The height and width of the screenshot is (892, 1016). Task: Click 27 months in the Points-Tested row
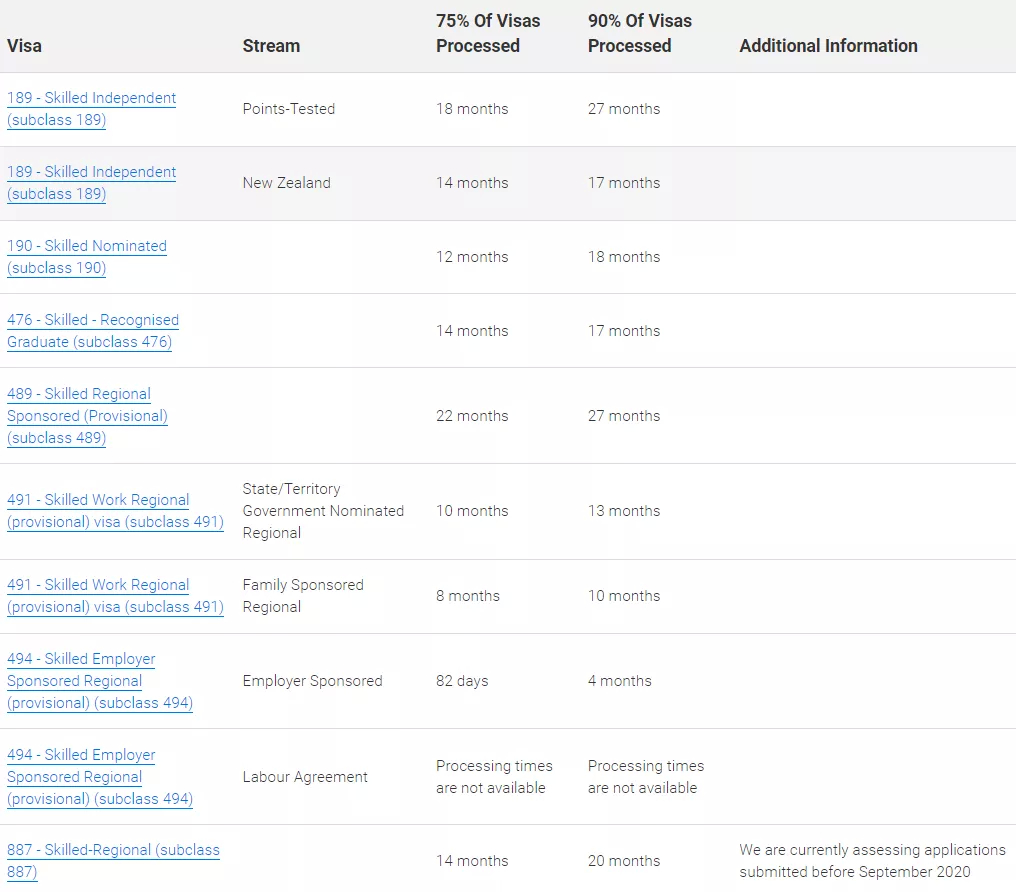[x=624, y=109]
